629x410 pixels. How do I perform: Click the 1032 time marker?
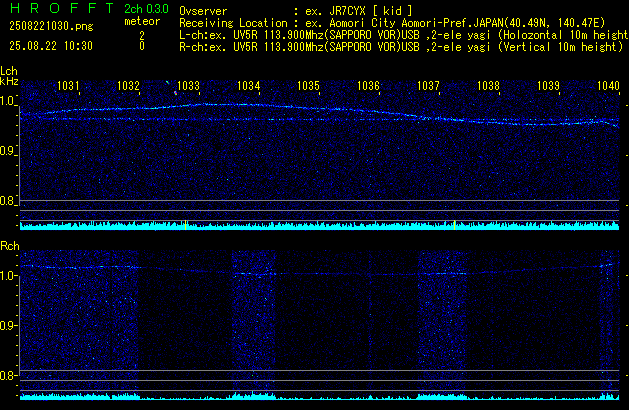[x=128, y=86]
